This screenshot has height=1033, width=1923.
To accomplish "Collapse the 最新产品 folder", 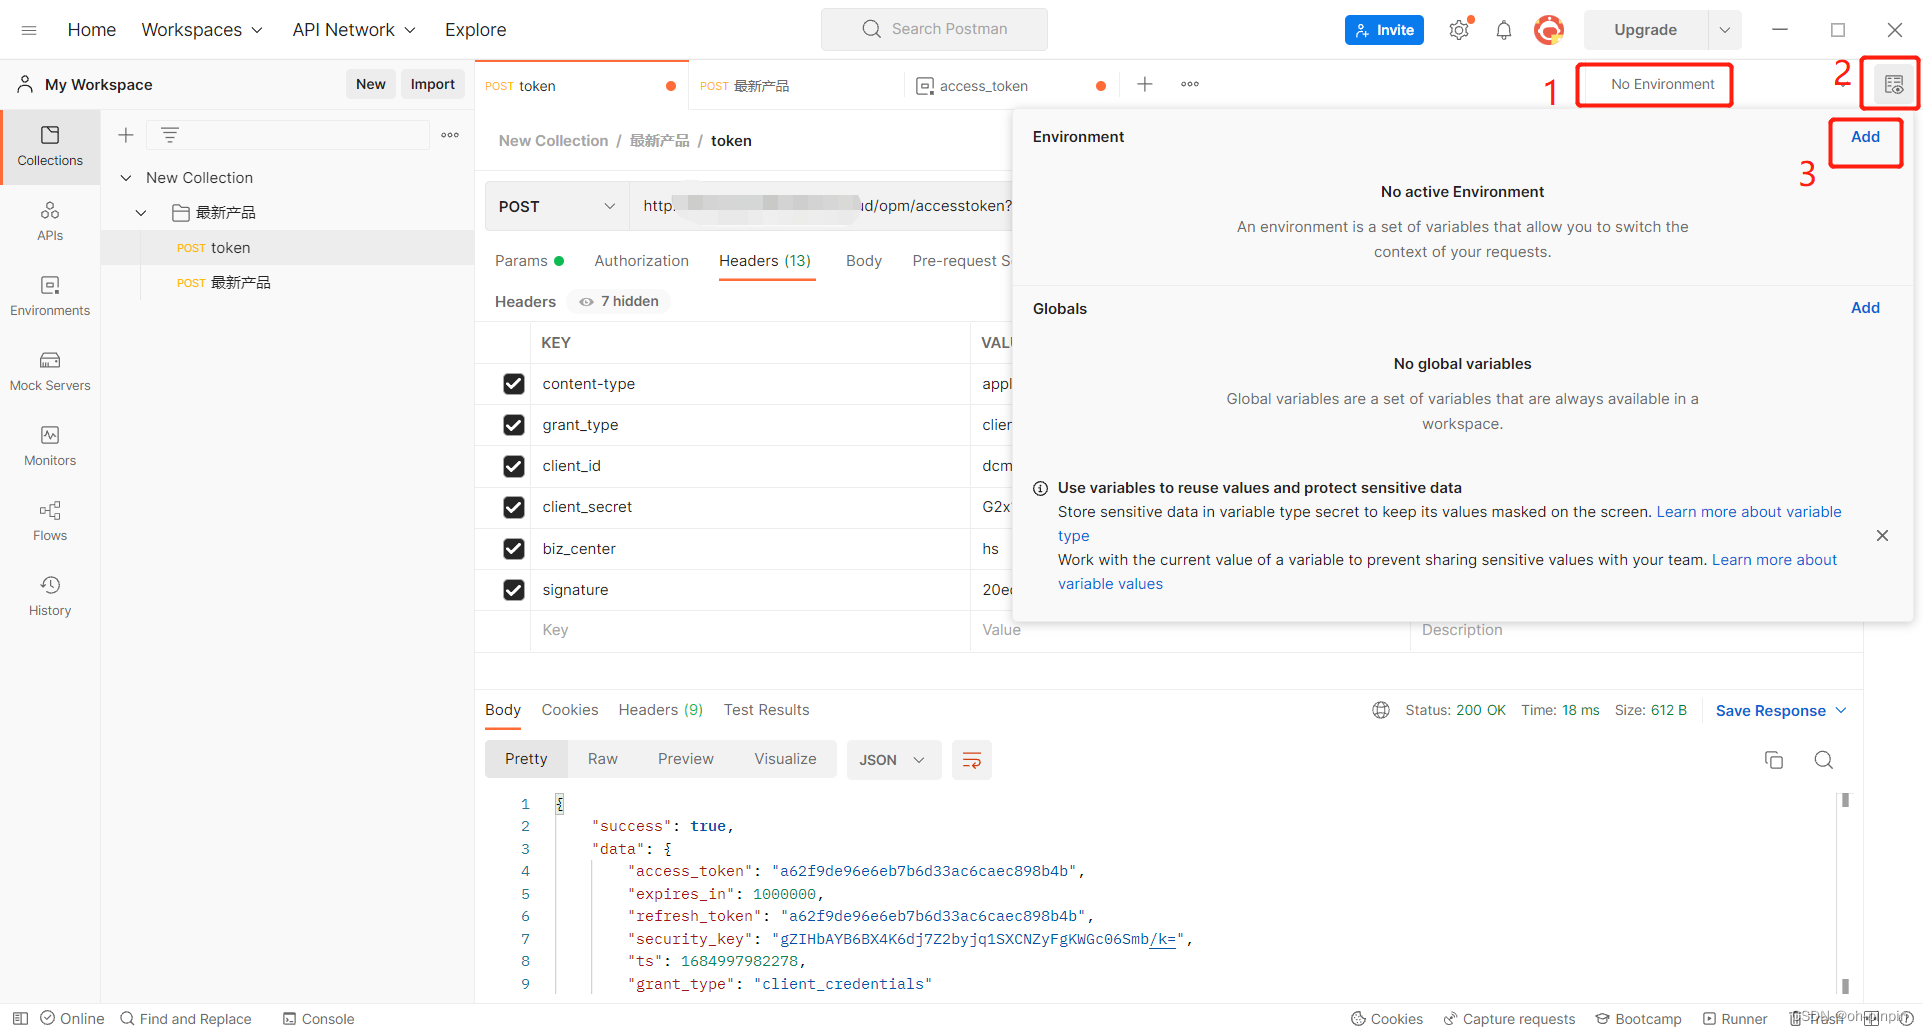I will pos(141,213).
